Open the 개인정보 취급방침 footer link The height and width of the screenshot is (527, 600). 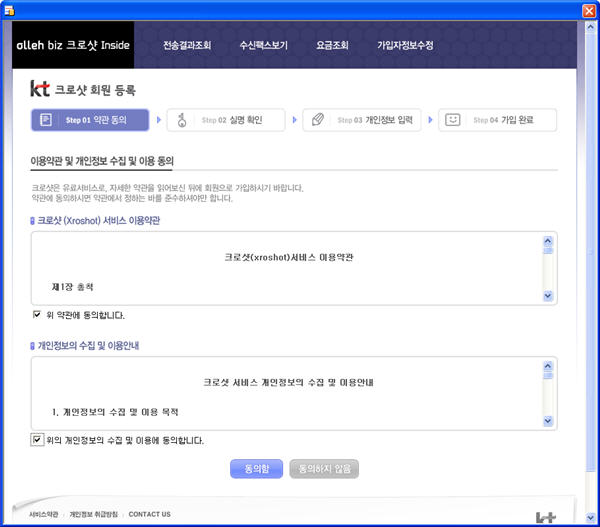pyautogui.click(x=93, y=514)
